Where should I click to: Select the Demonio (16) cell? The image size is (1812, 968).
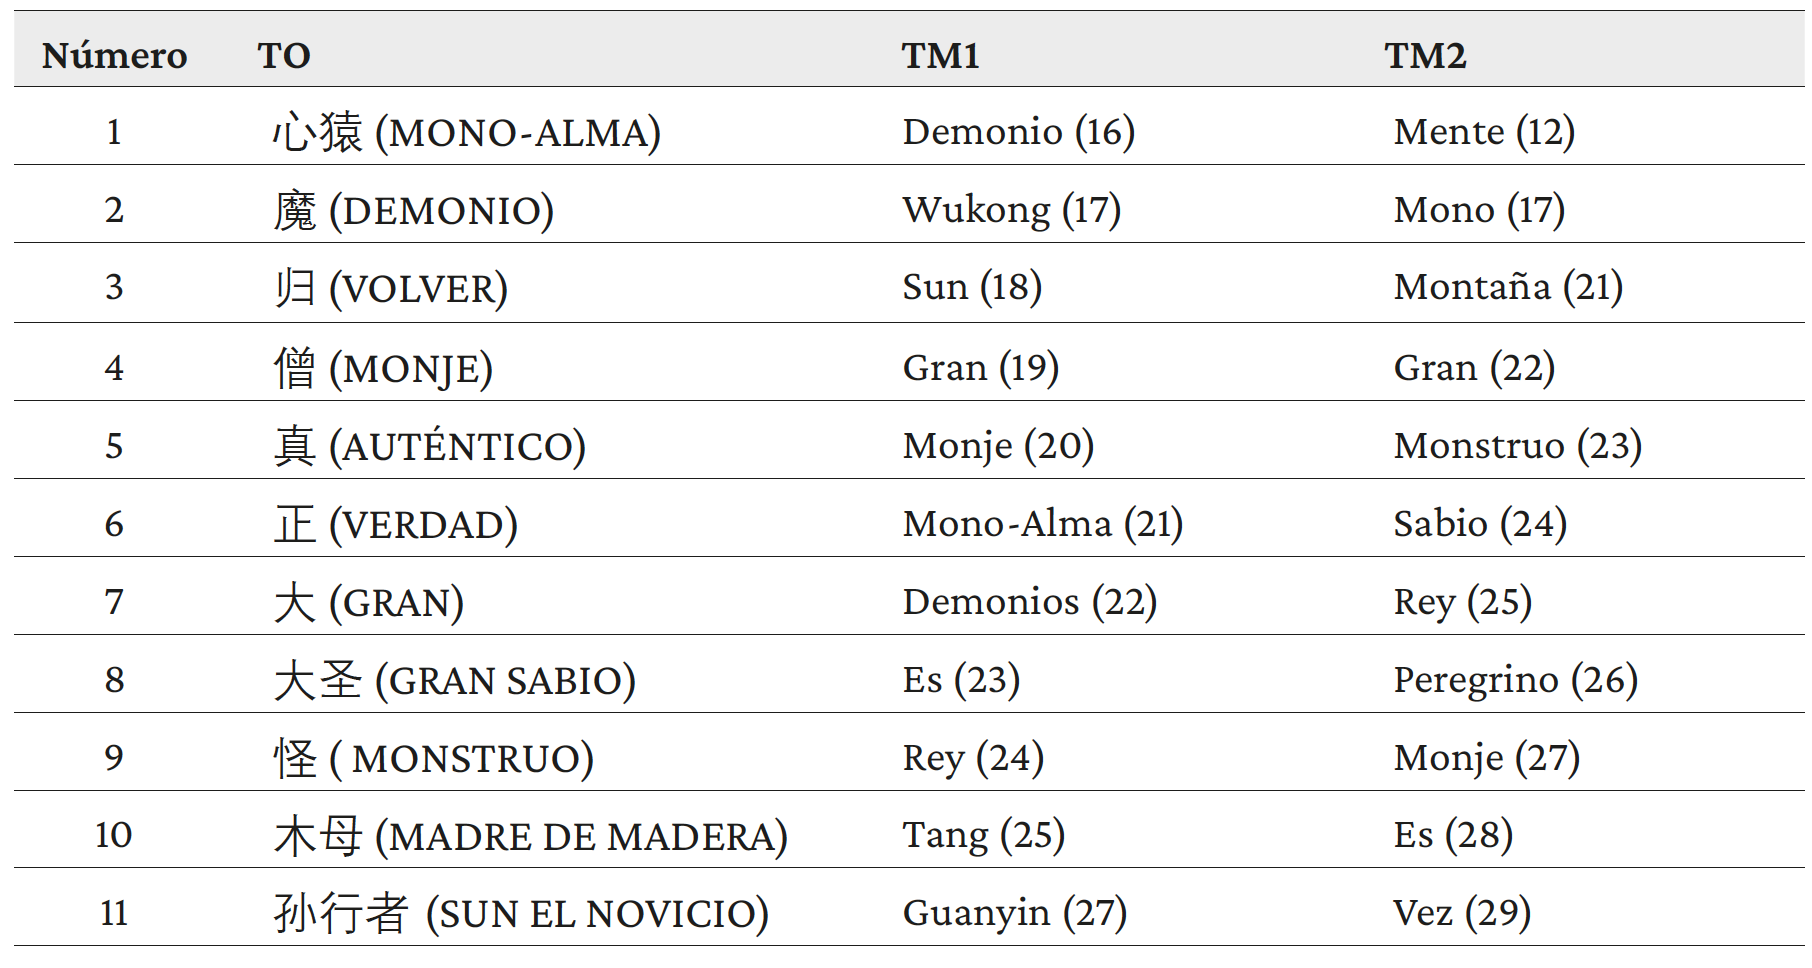point(1018,132)
